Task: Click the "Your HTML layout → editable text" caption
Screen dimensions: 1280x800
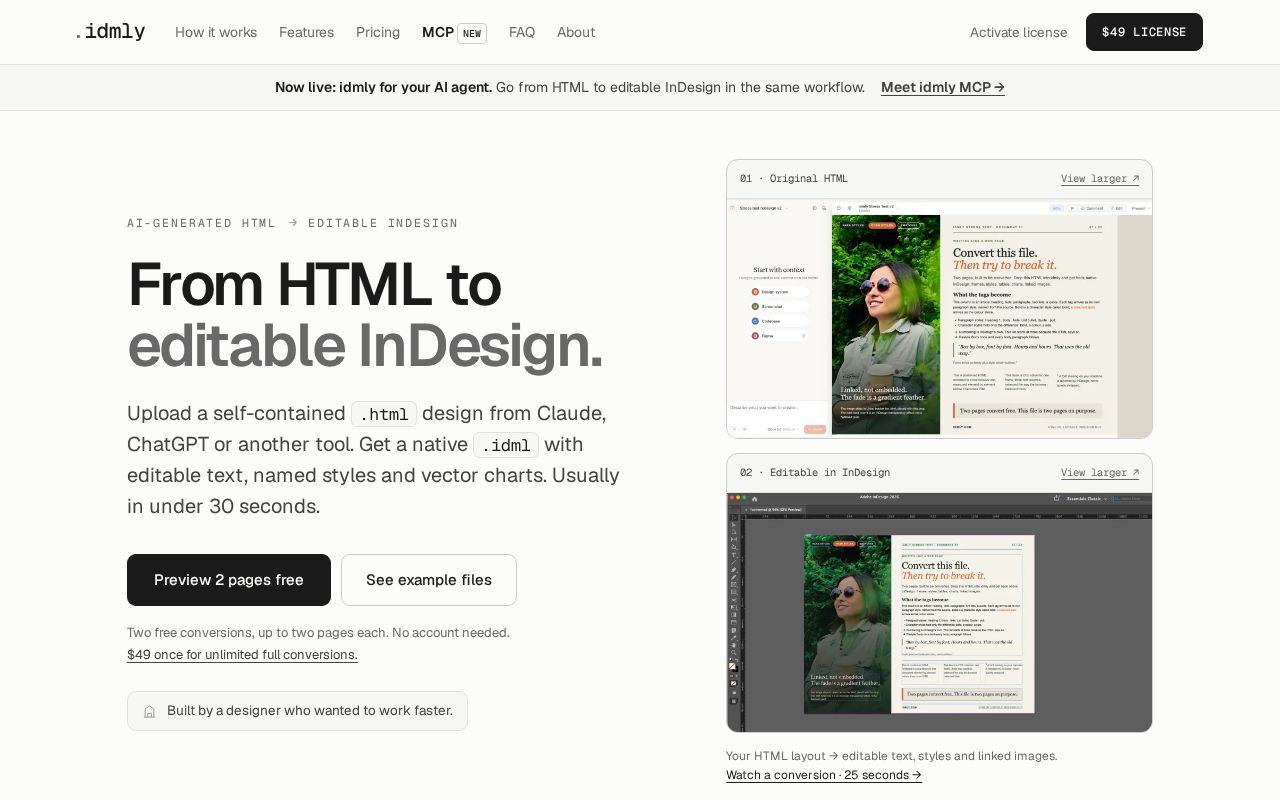Action: [x=892, y=756]
